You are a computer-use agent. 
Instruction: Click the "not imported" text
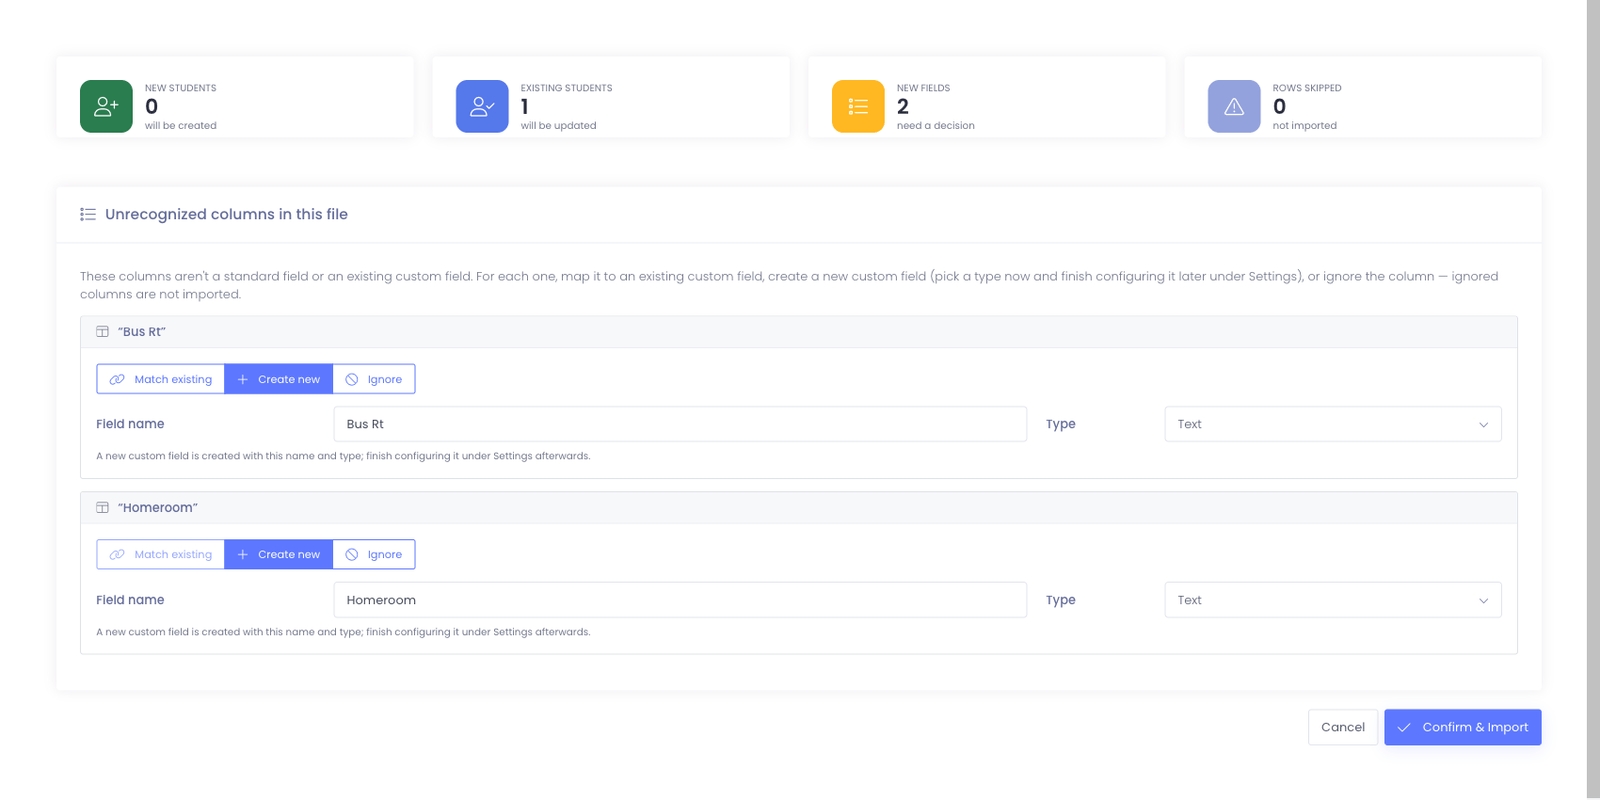[x=1304, y=126]
